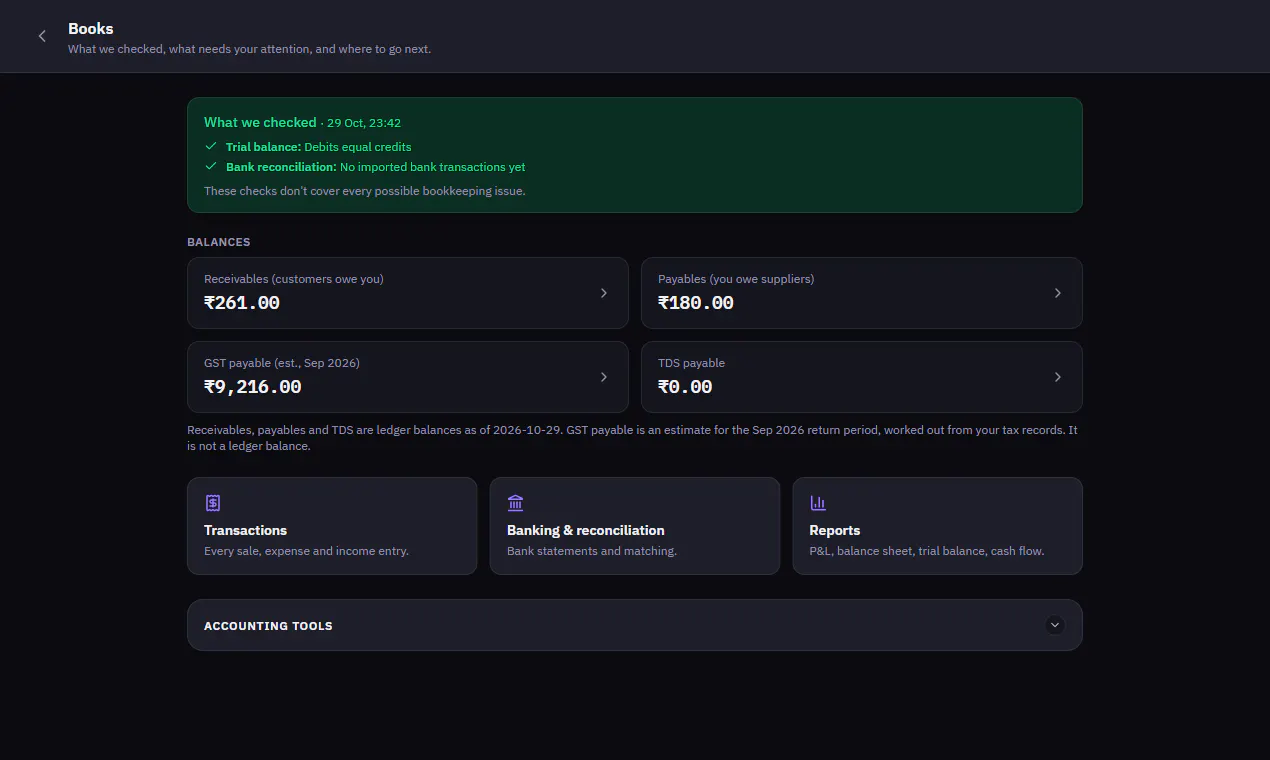The image size is (1270, 760).
Task: Click the Payables (you owe suppliers) label
Action: coord(736,279)
